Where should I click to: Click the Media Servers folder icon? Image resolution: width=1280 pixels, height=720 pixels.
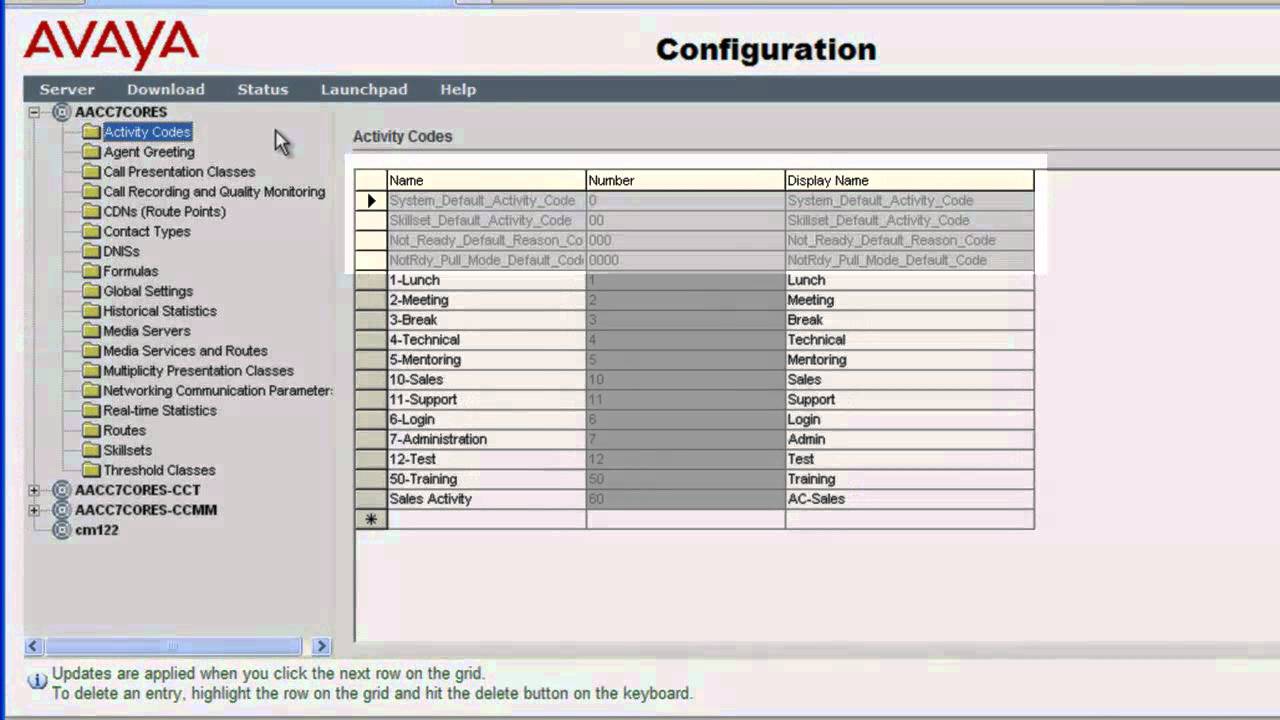tap(91, 331)
